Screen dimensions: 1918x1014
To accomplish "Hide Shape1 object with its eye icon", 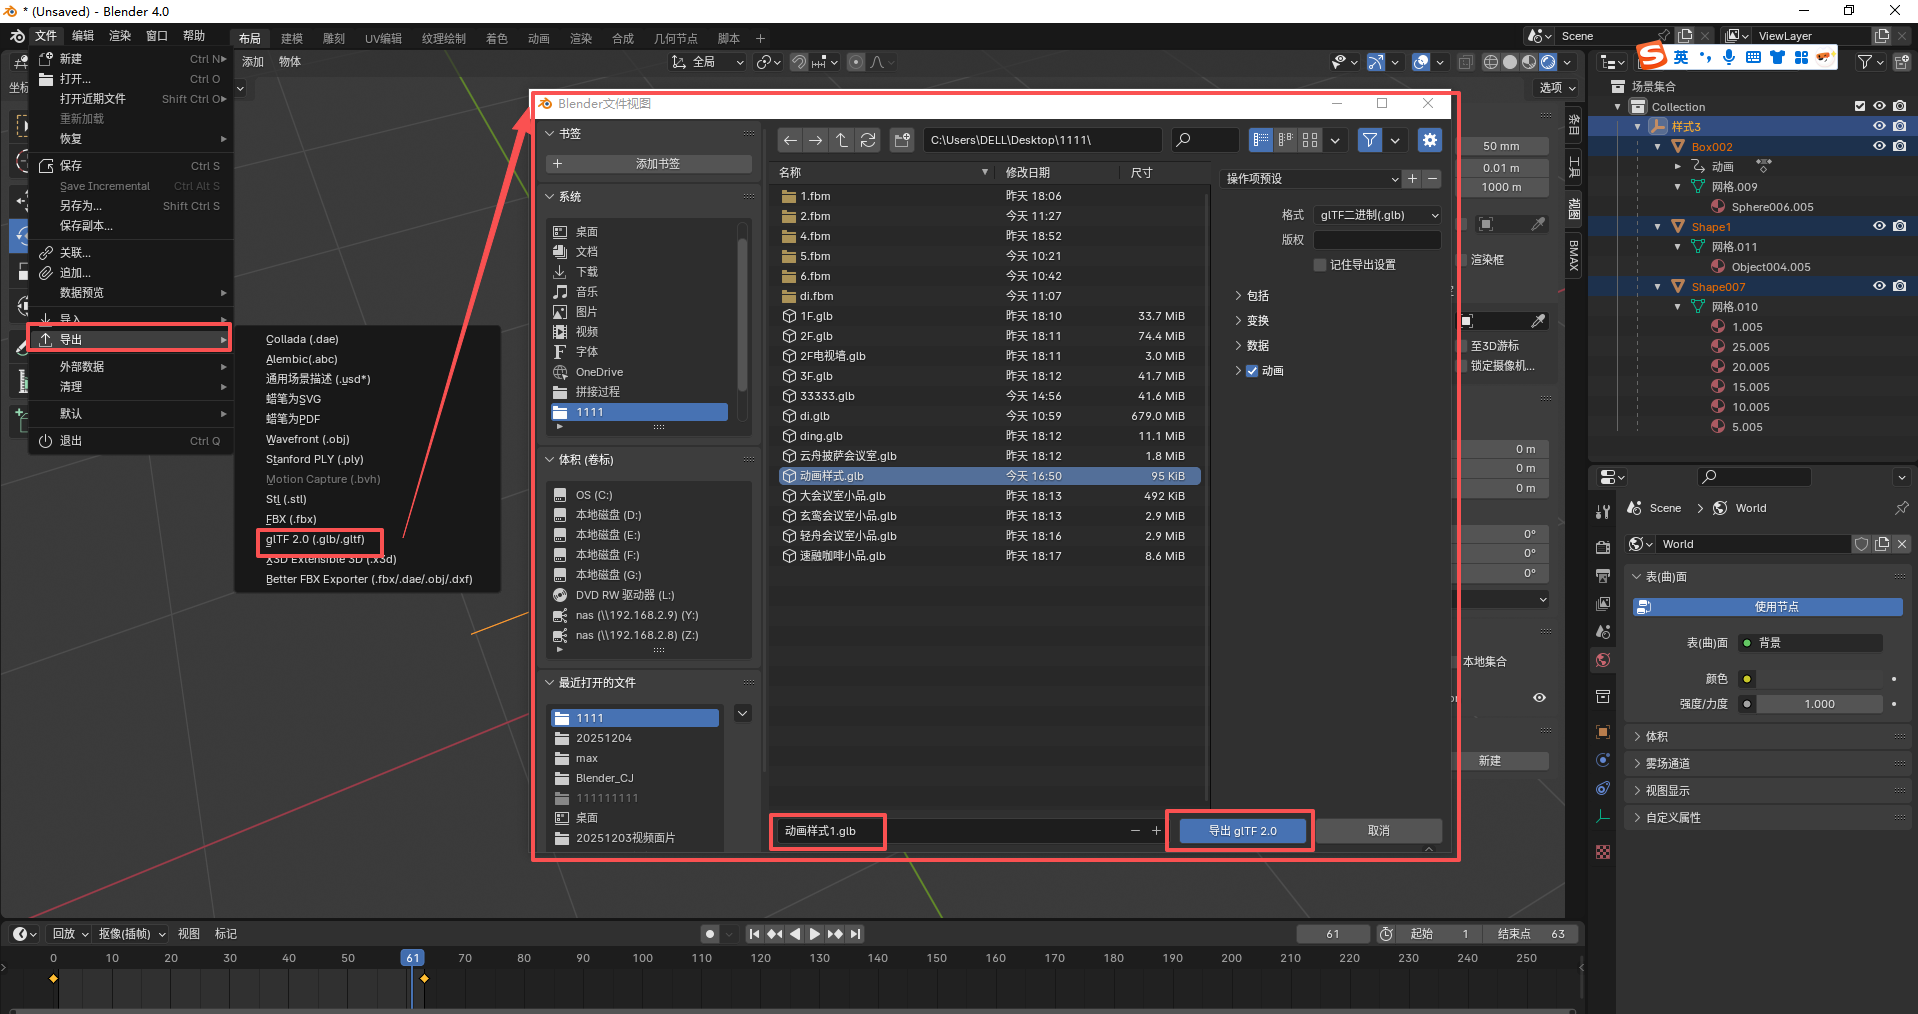I will coord(1879,227).
